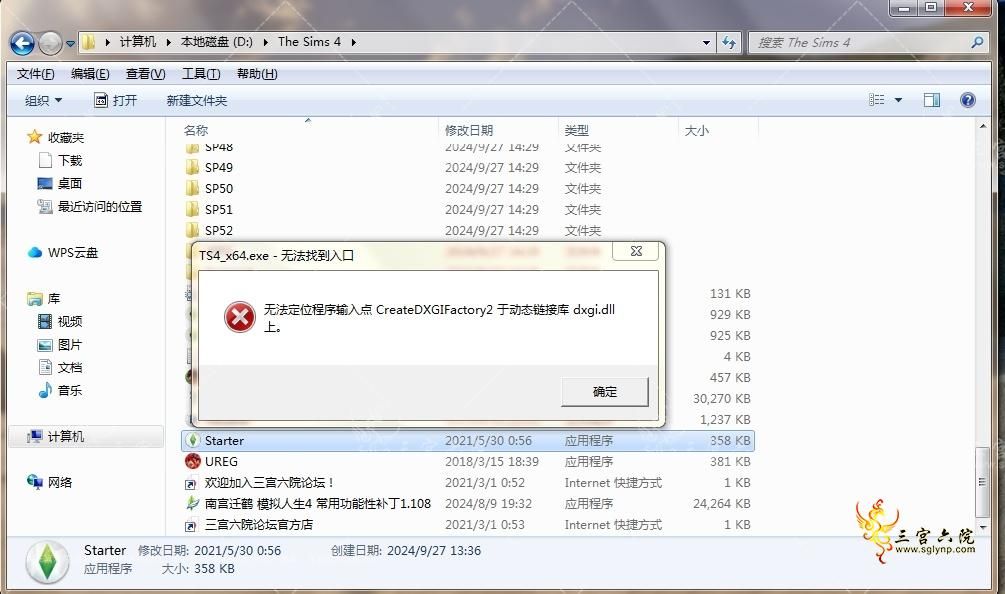Select 网络 in the navigation pane
Viewport: 1005px width, 594px height.
coord(60,482)
